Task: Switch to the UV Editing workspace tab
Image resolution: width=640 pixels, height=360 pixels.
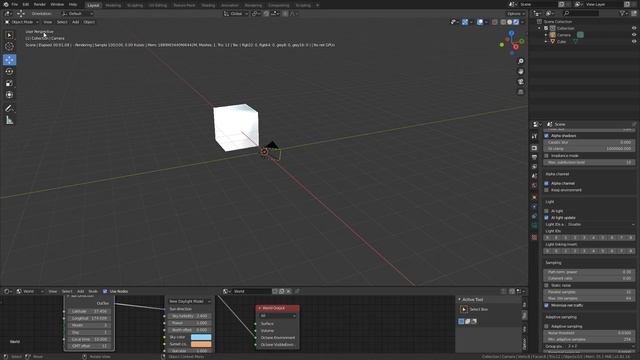Action: 158,5
